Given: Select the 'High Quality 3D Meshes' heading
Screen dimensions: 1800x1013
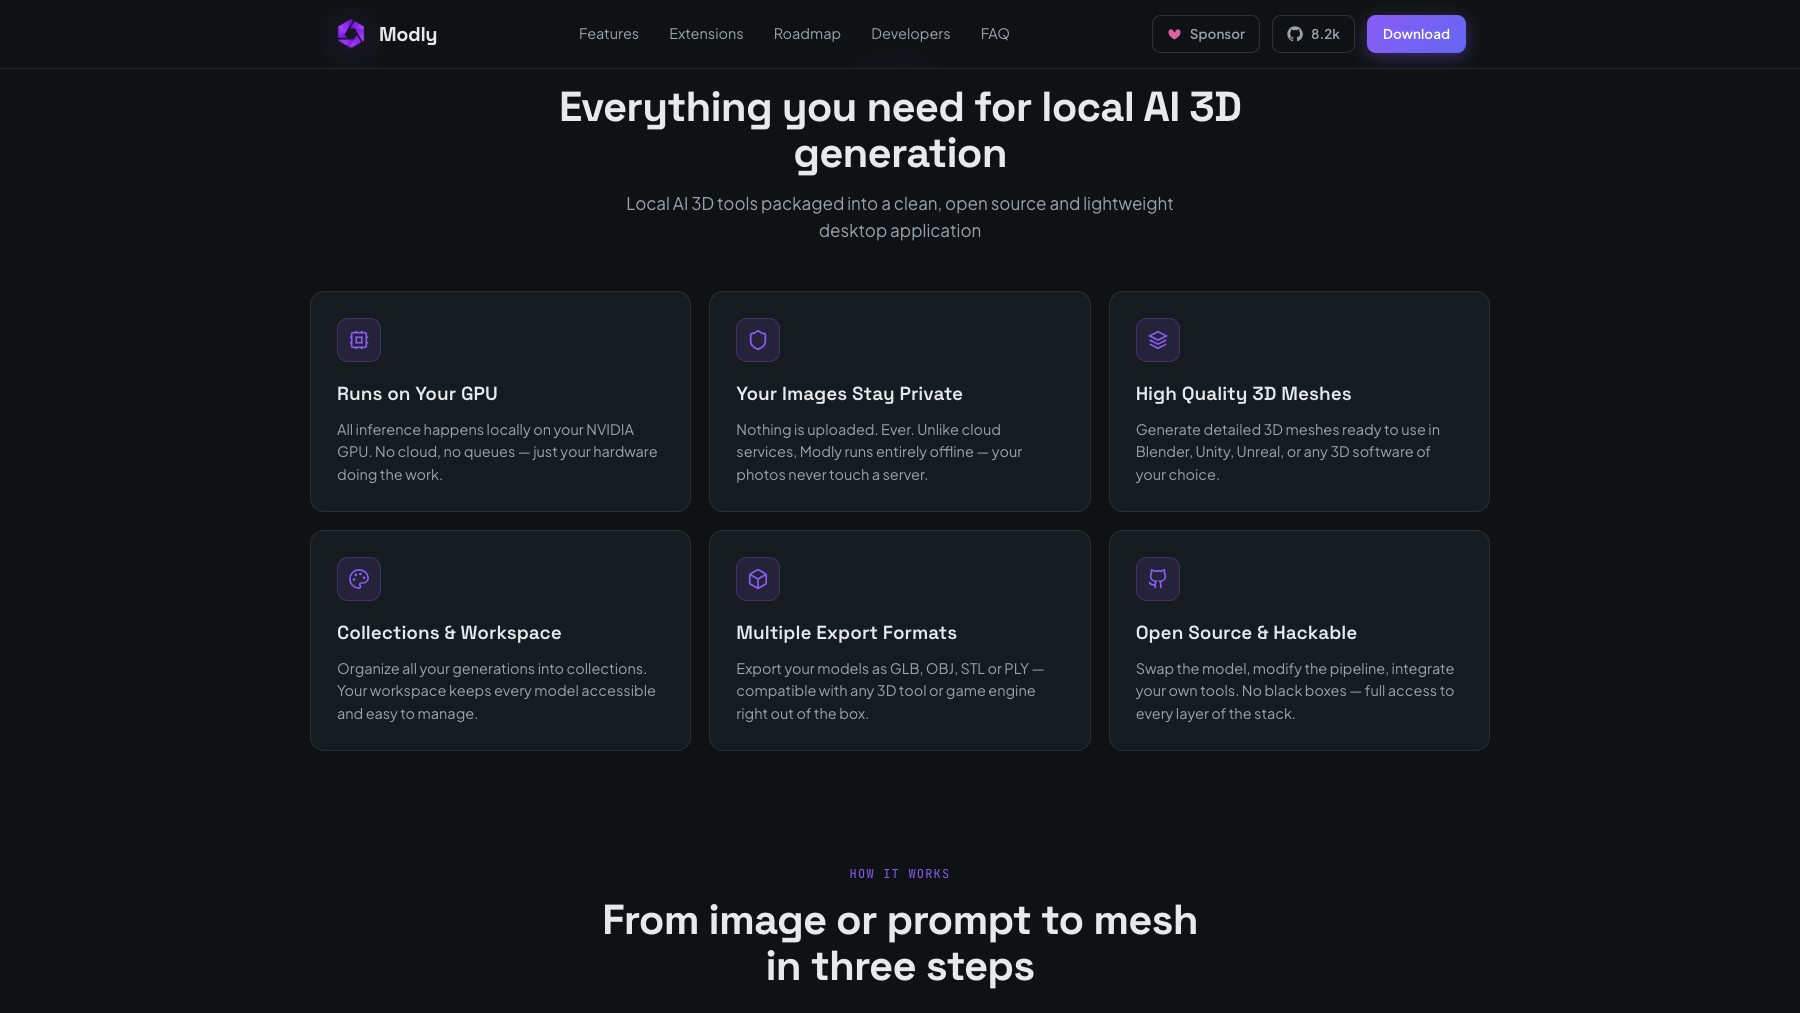Looking at the screenshot, I should [1243, 394].
